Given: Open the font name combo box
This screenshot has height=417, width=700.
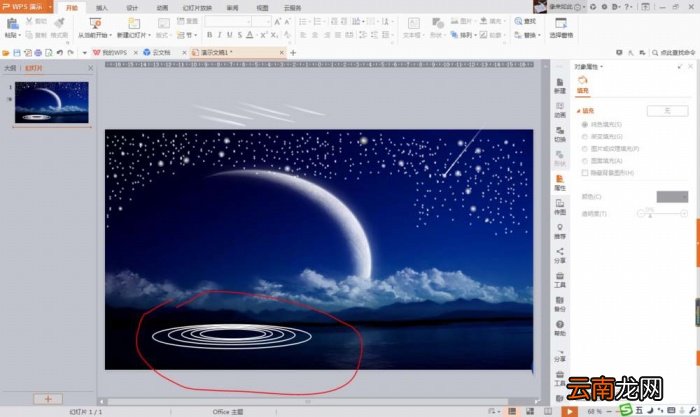Looking at the screenshot, I should pyautogui.click(x=228, y=21).
